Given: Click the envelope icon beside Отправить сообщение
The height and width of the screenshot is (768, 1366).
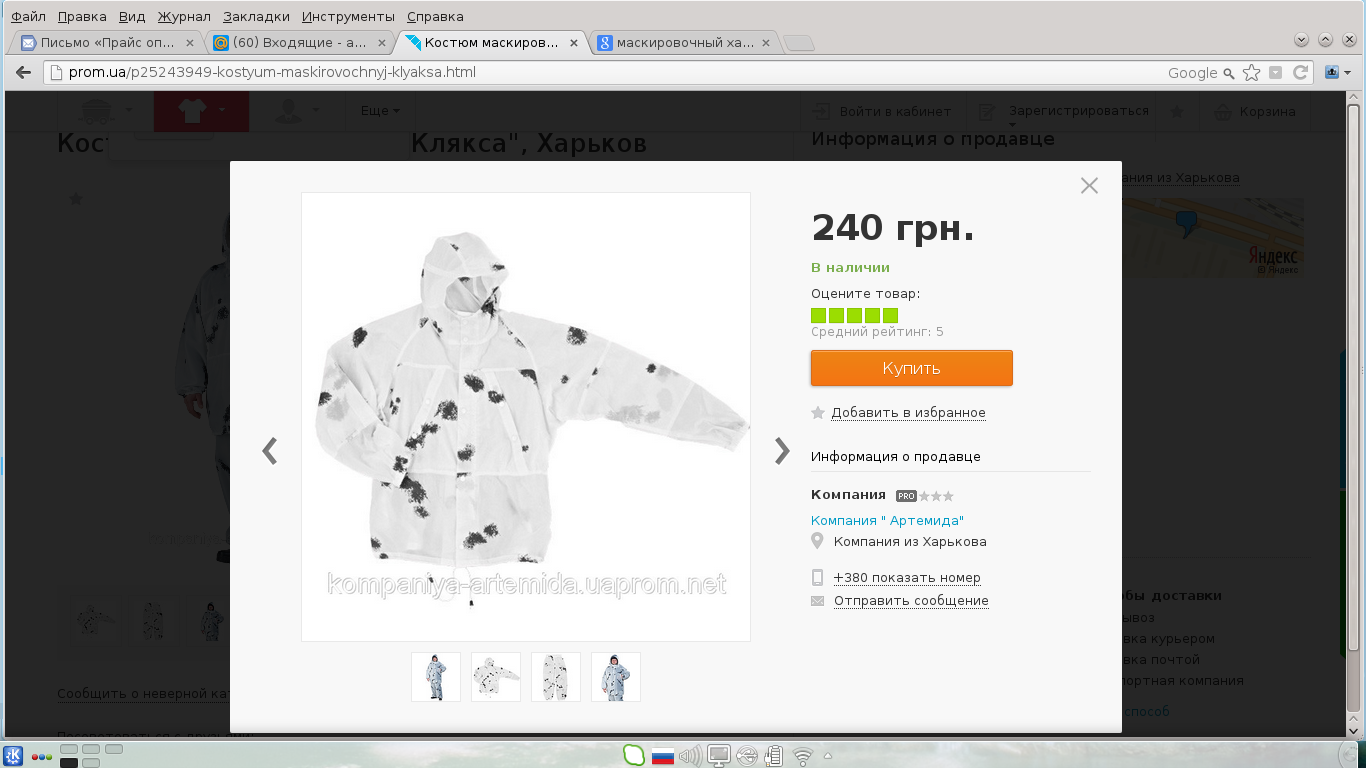Looking at the screenshot, I should coord(817,601).
